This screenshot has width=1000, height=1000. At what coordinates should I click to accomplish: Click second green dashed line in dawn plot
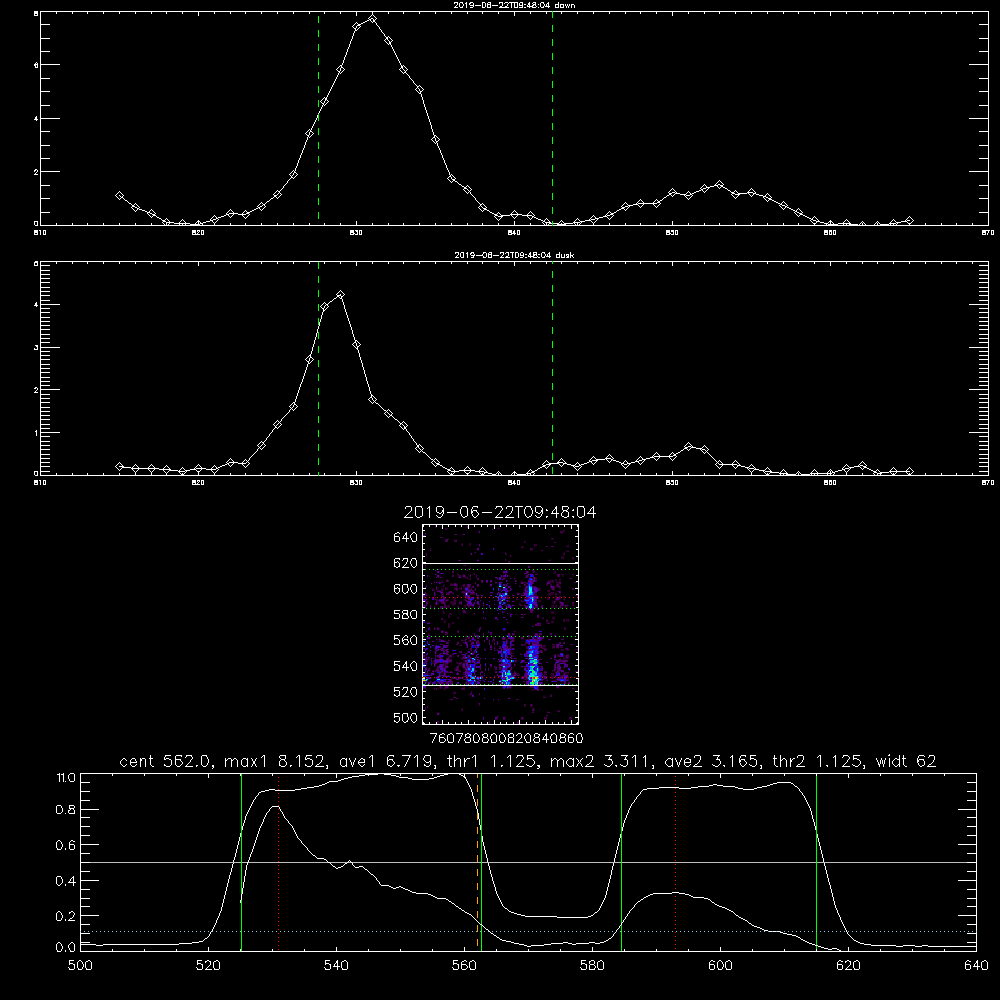pyautogui.click(x=552, y=118)
